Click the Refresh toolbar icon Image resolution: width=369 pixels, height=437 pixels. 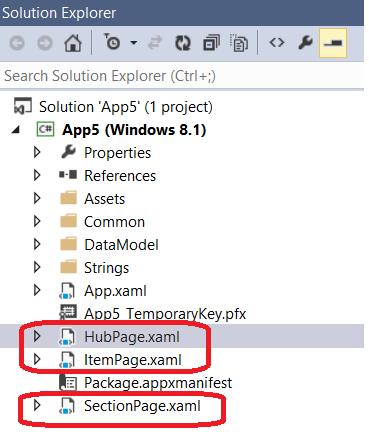coord(183,43)
